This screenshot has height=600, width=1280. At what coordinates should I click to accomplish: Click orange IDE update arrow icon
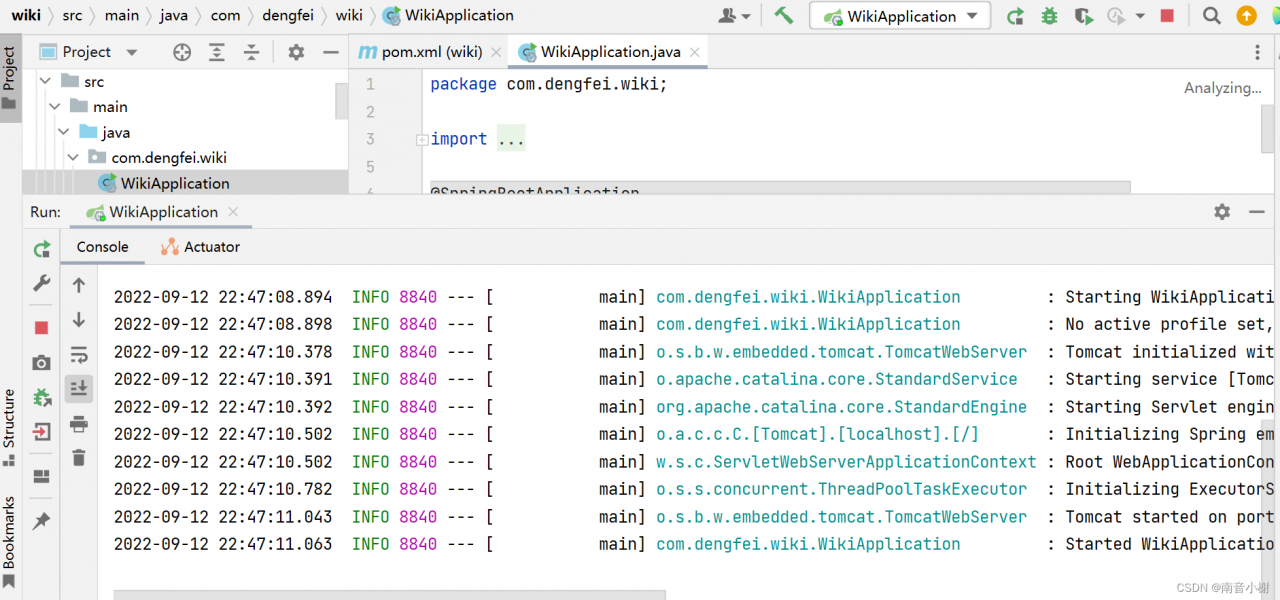point(1246,16)
